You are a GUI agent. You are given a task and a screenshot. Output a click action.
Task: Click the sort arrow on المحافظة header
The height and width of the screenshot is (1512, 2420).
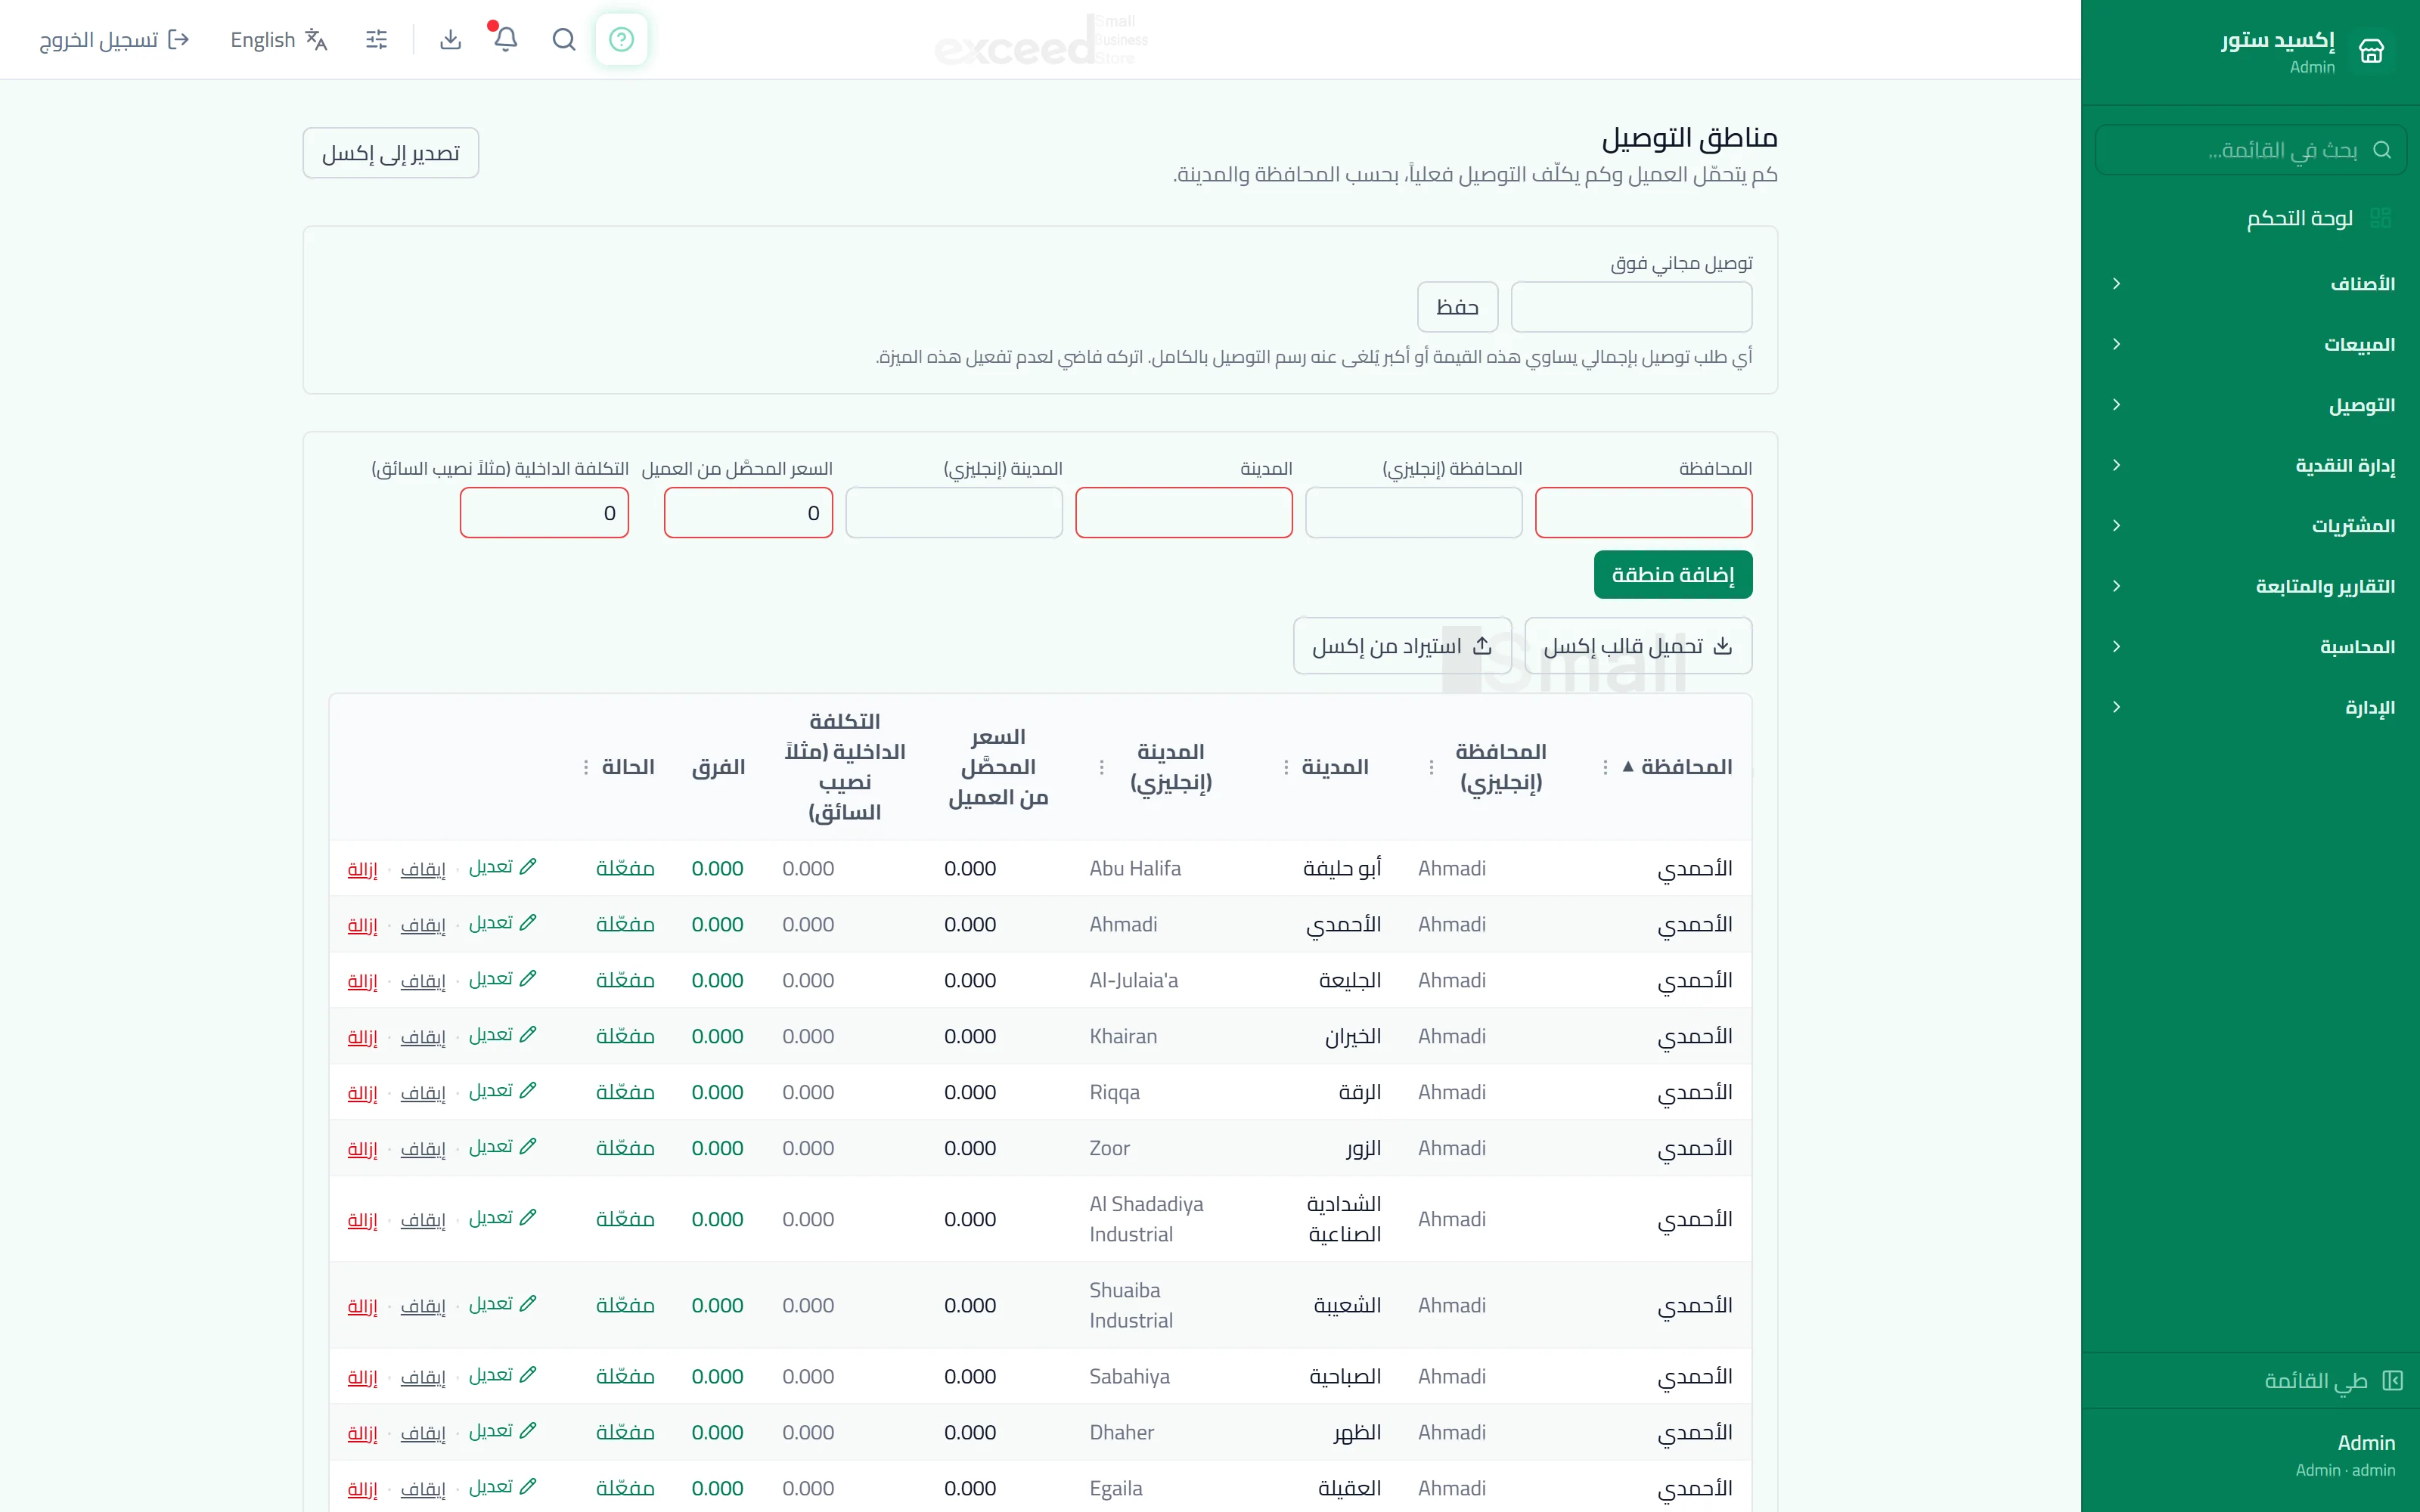(x=1628, y=767)
